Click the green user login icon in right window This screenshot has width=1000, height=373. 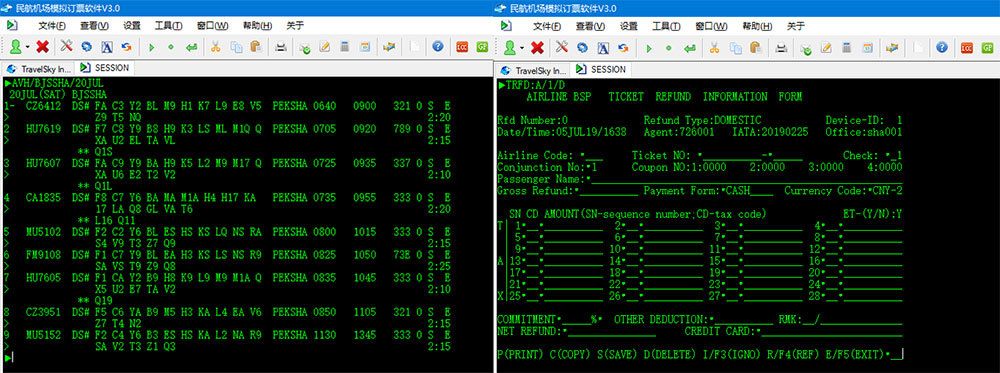pyautogui.click(x=511, y=47)
